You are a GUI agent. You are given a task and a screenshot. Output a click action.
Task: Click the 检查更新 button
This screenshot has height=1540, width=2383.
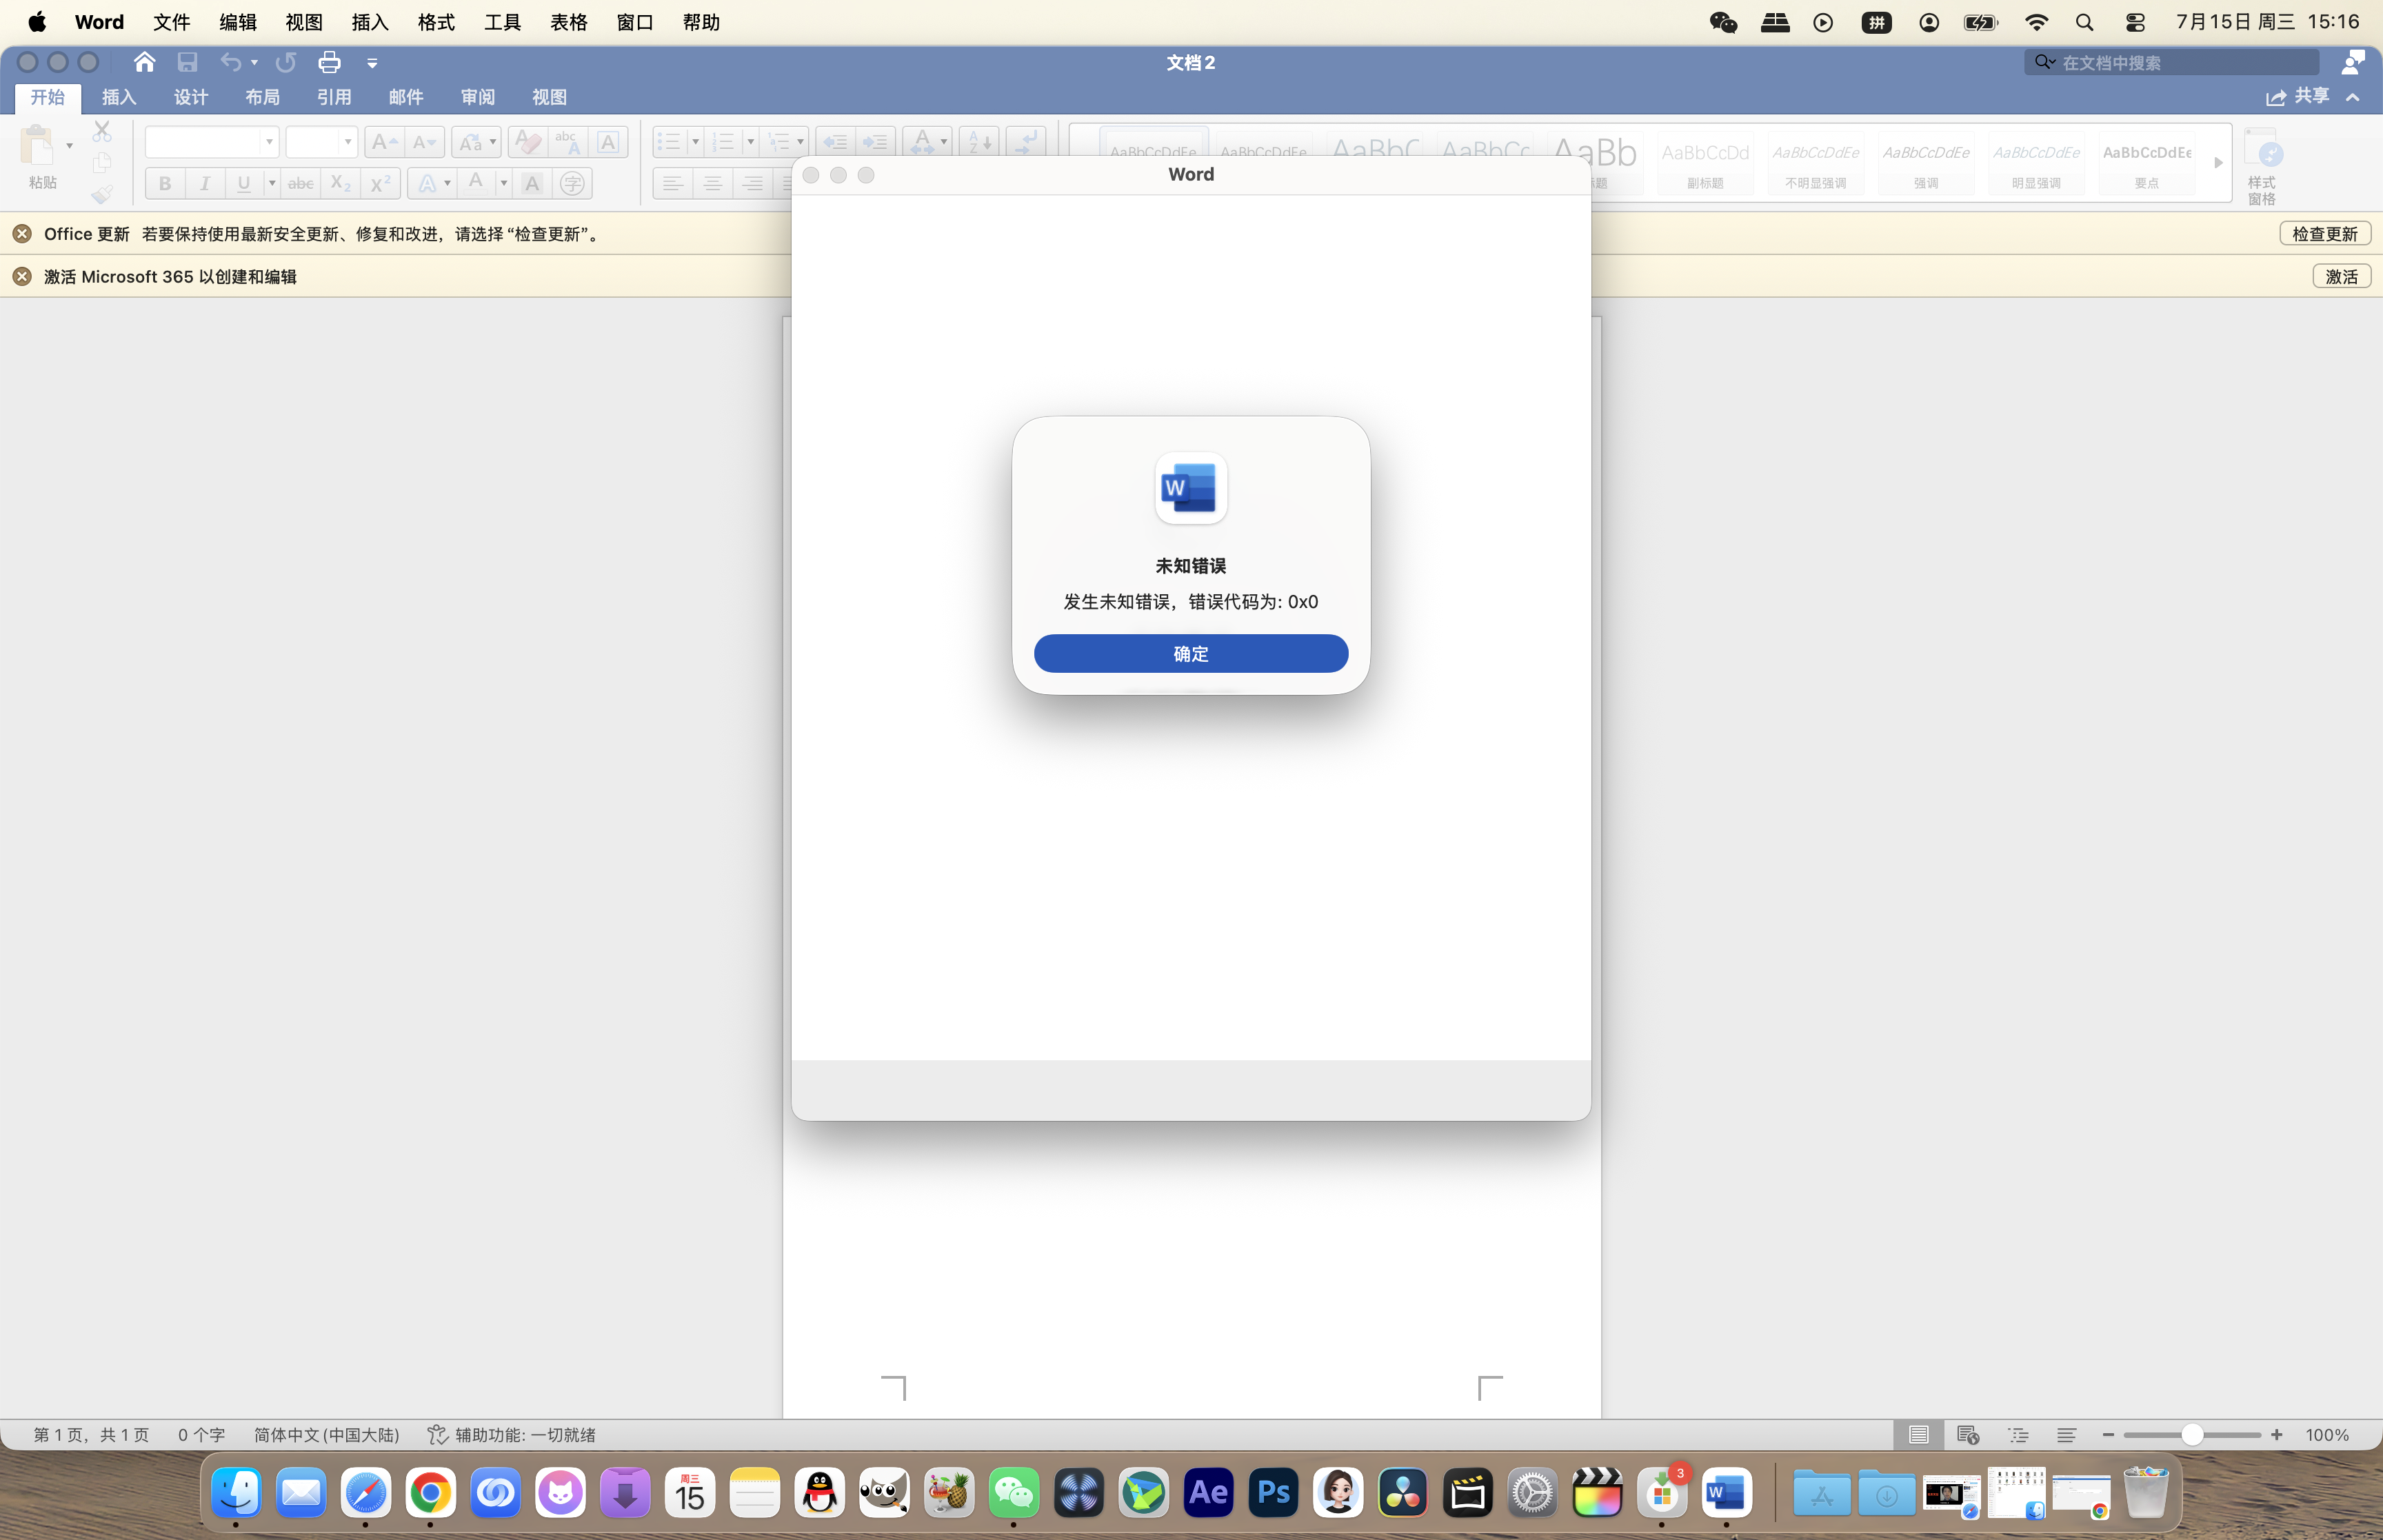2324,234
